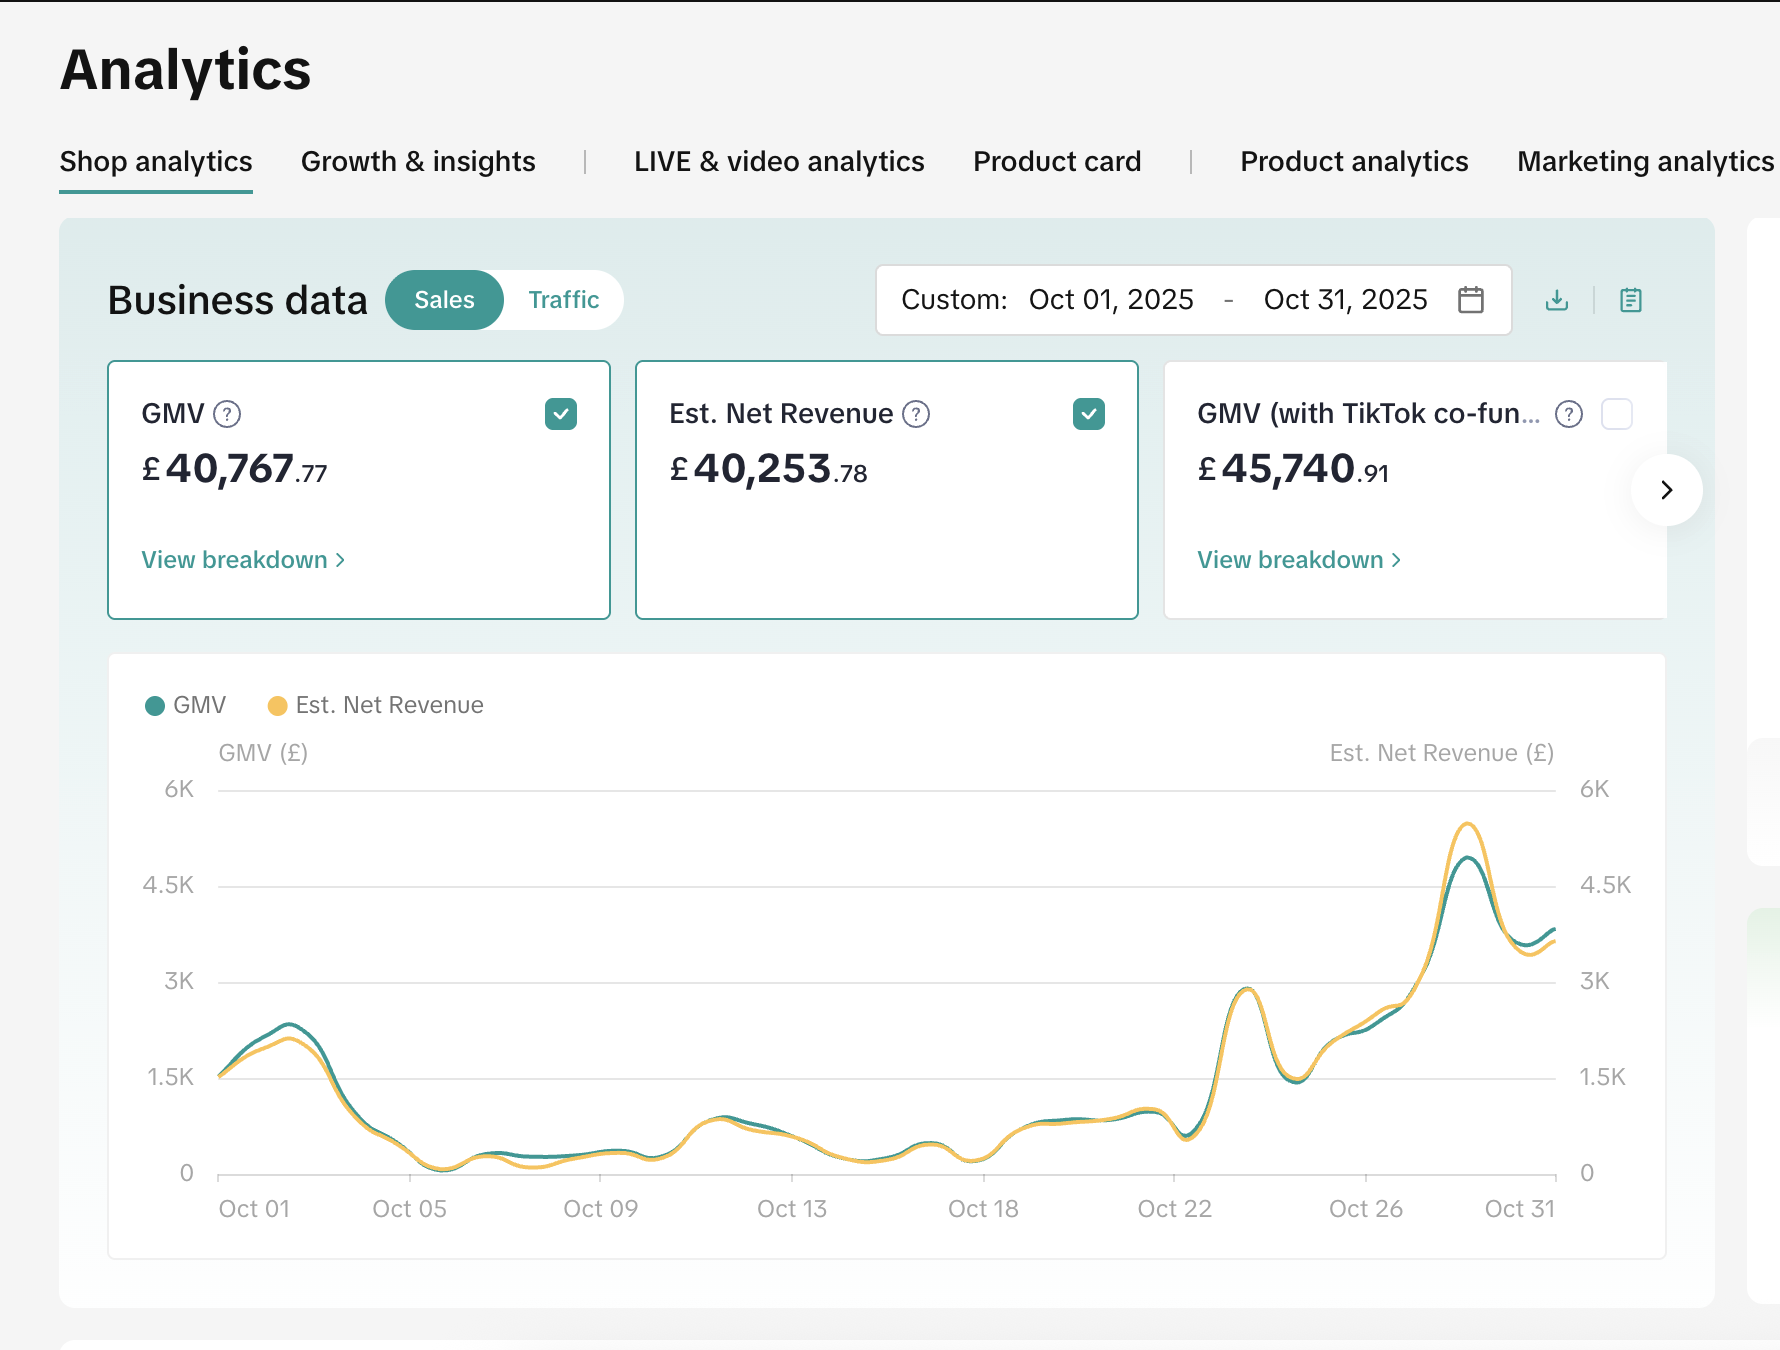Click the download business data icon
This screenshot has width=1780, height=1350.
click(x=1556, y=299)
